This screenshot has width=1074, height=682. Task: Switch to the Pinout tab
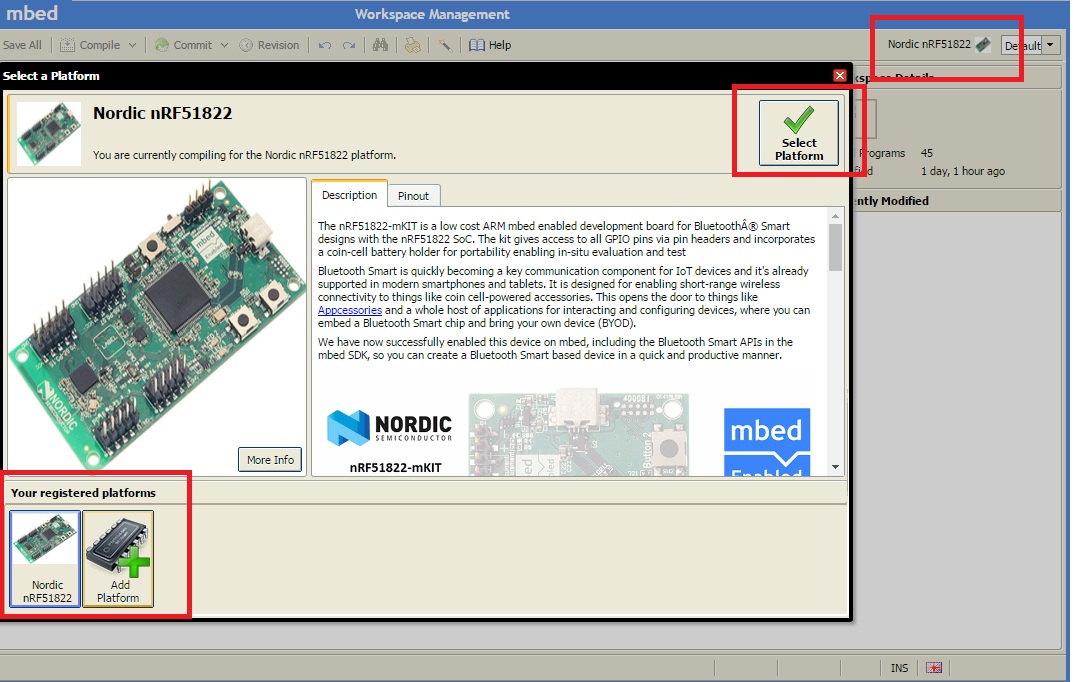click(x=414, y=196)
